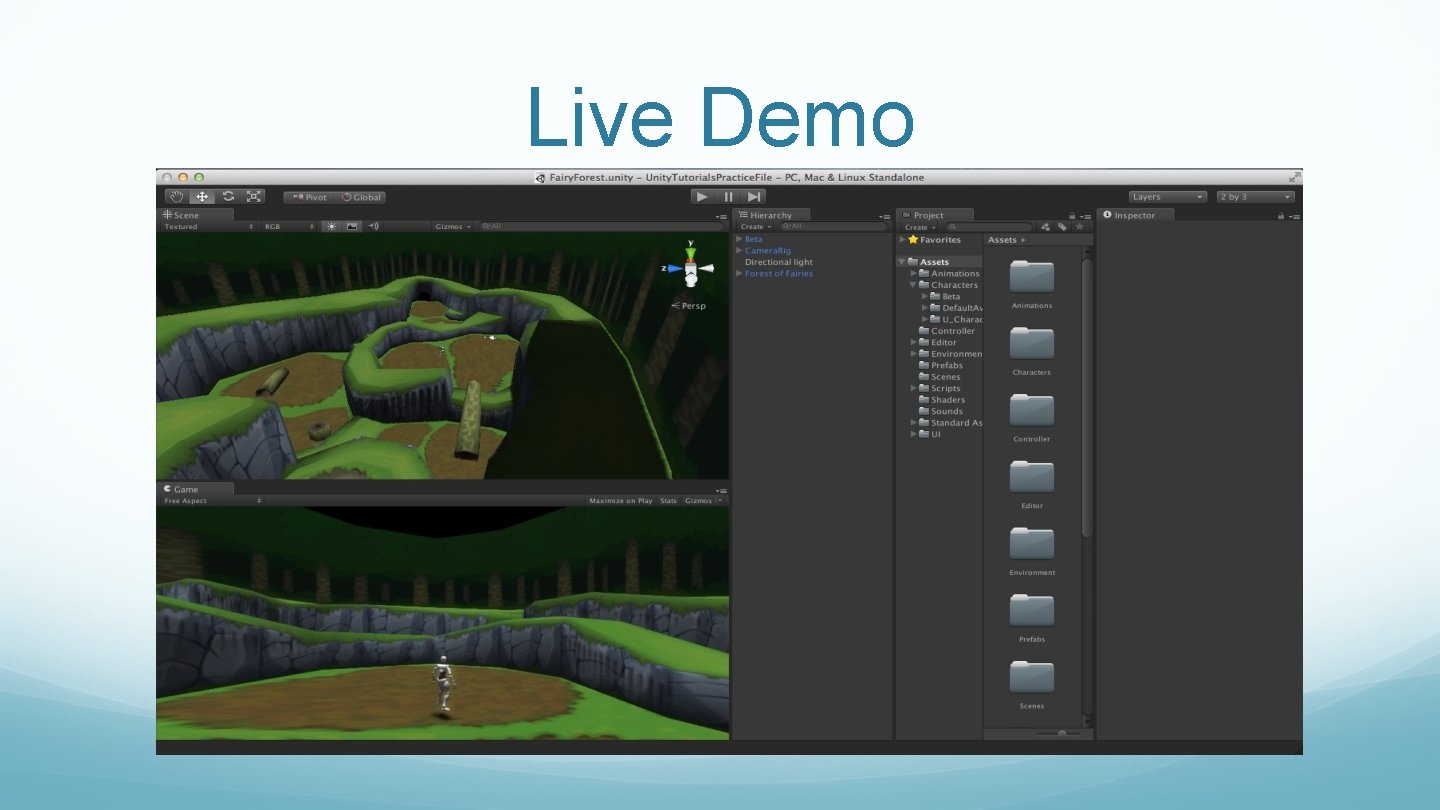Click the Favorites star in the Project panel

(913, 239)
